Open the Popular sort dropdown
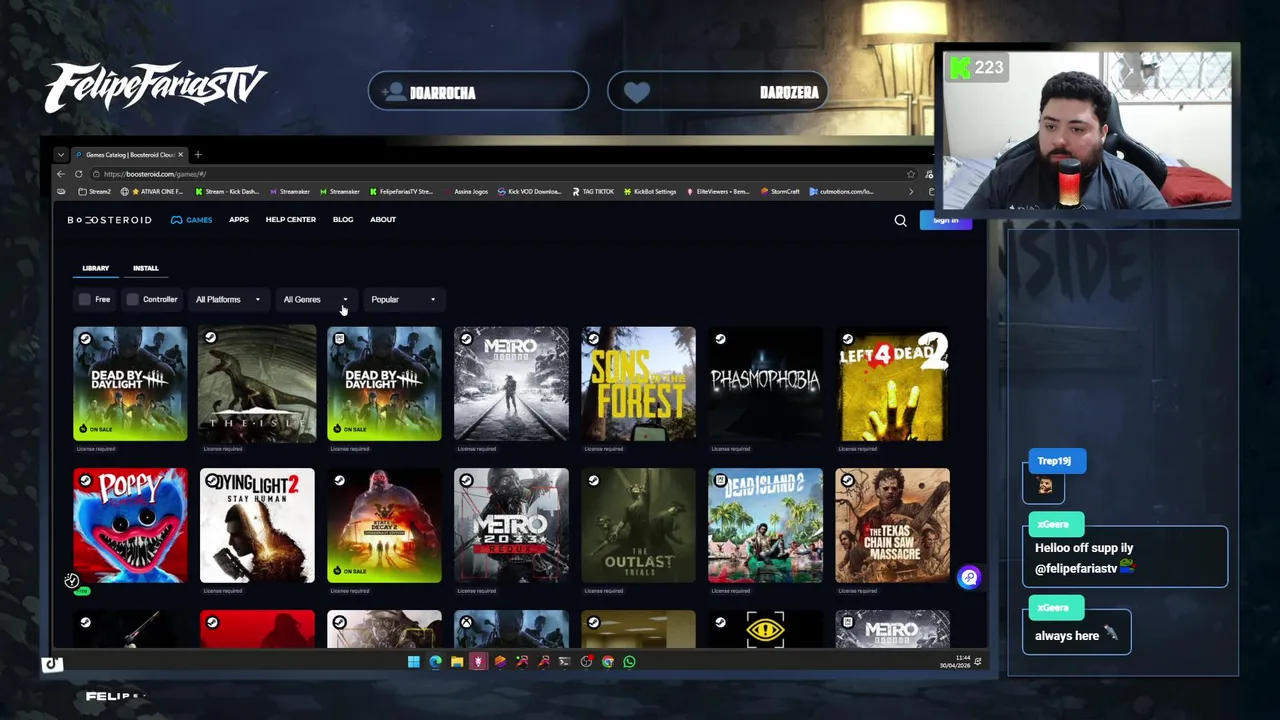The height and width of the screenshot is (720, 1280). click(x=403, y=299)
